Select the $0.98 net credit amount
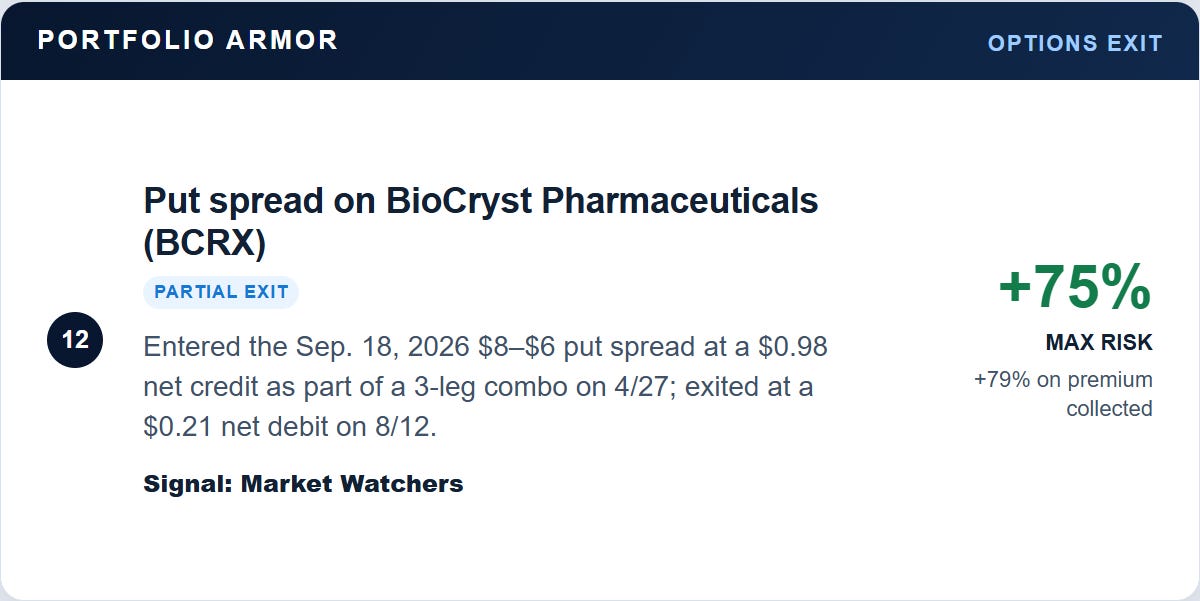 [793, 348]
